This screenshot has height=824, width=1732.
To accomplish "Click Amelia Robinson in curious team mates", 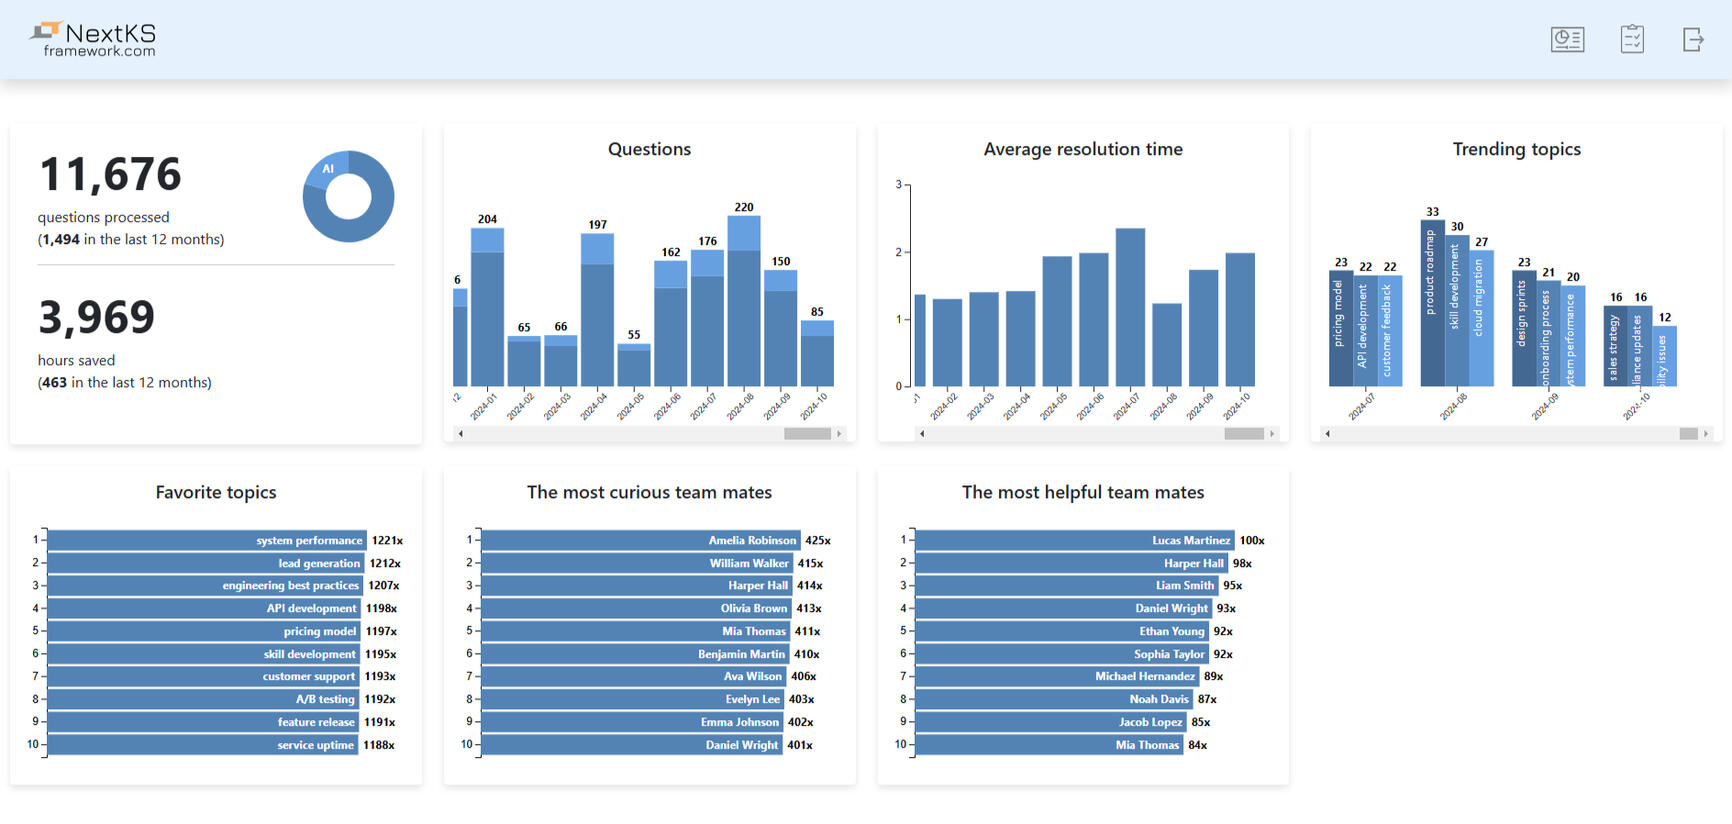I will click(x=640, y=541).
